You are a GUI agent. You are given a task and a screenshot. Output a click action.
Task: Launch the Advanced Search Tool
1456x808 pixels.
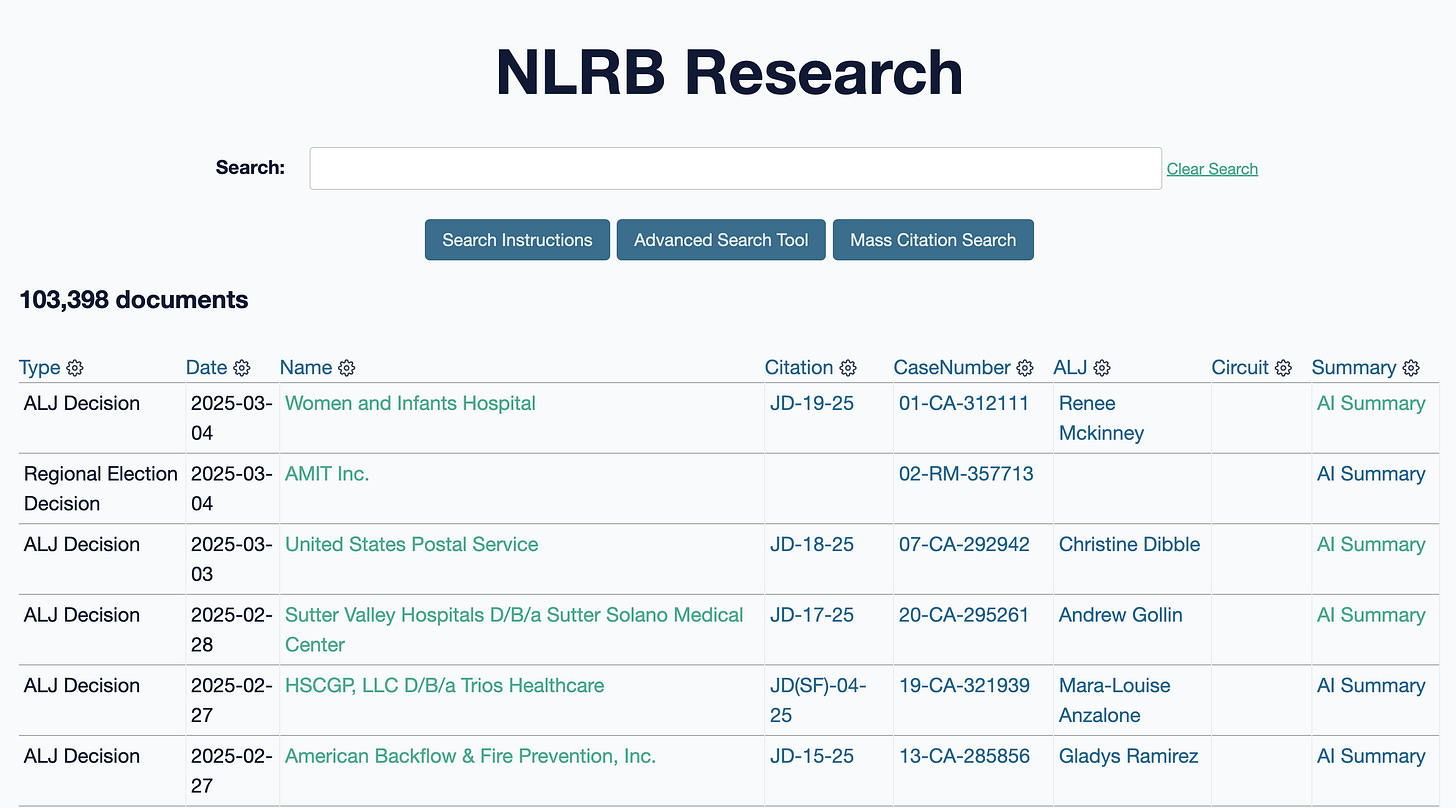tap(721, 240)
